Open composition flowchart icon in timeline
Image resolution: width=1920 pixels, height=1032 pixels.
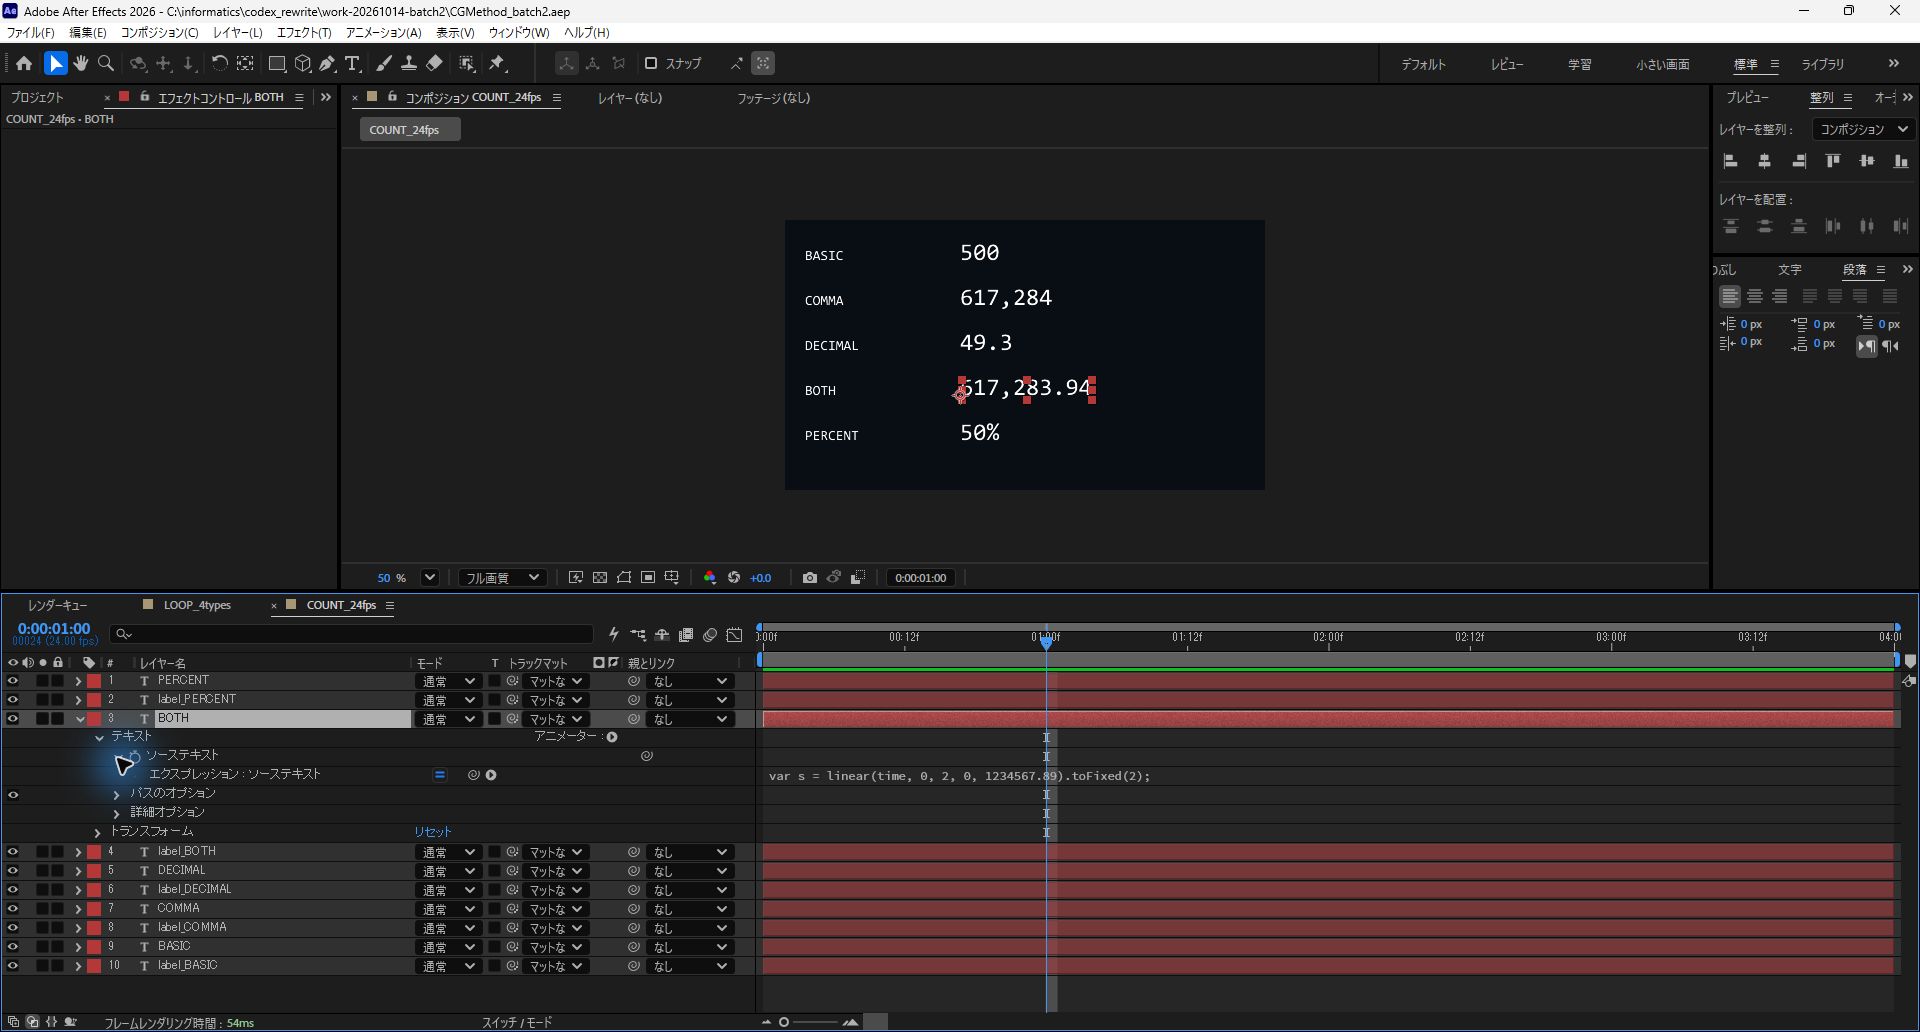point(638,635)
